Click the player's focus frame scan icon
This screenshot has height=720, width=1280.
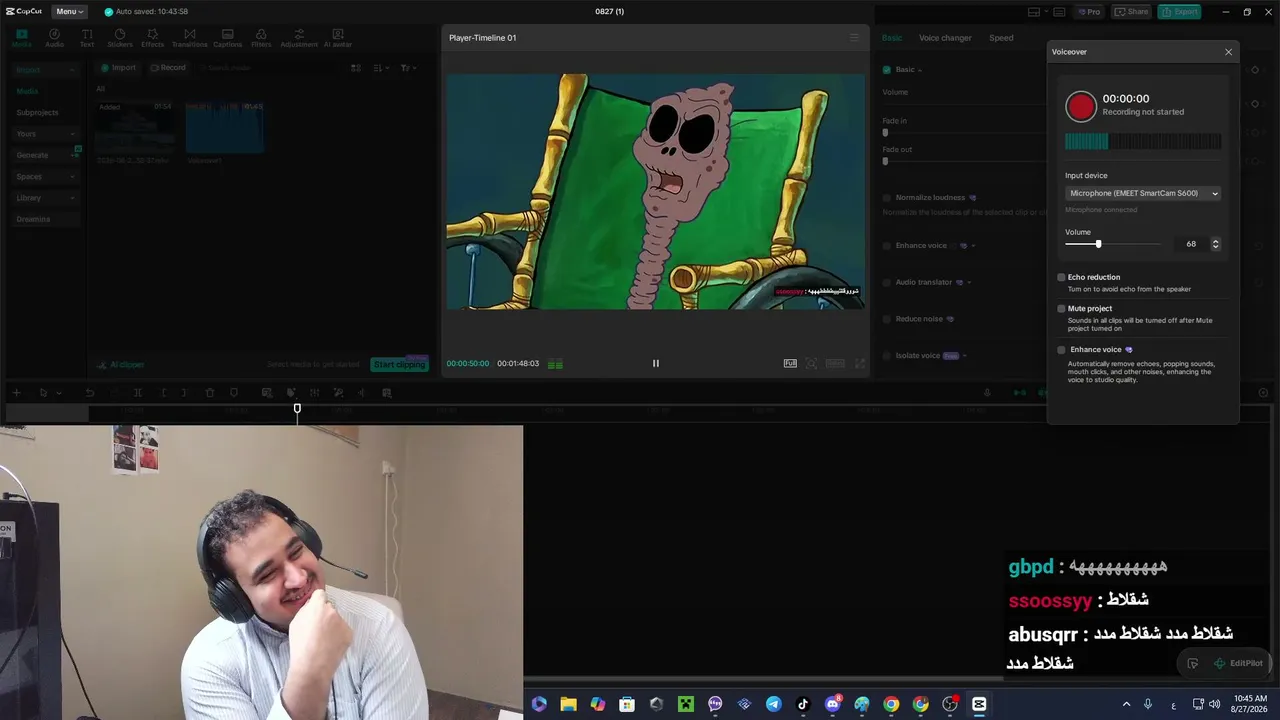(811, 363)
